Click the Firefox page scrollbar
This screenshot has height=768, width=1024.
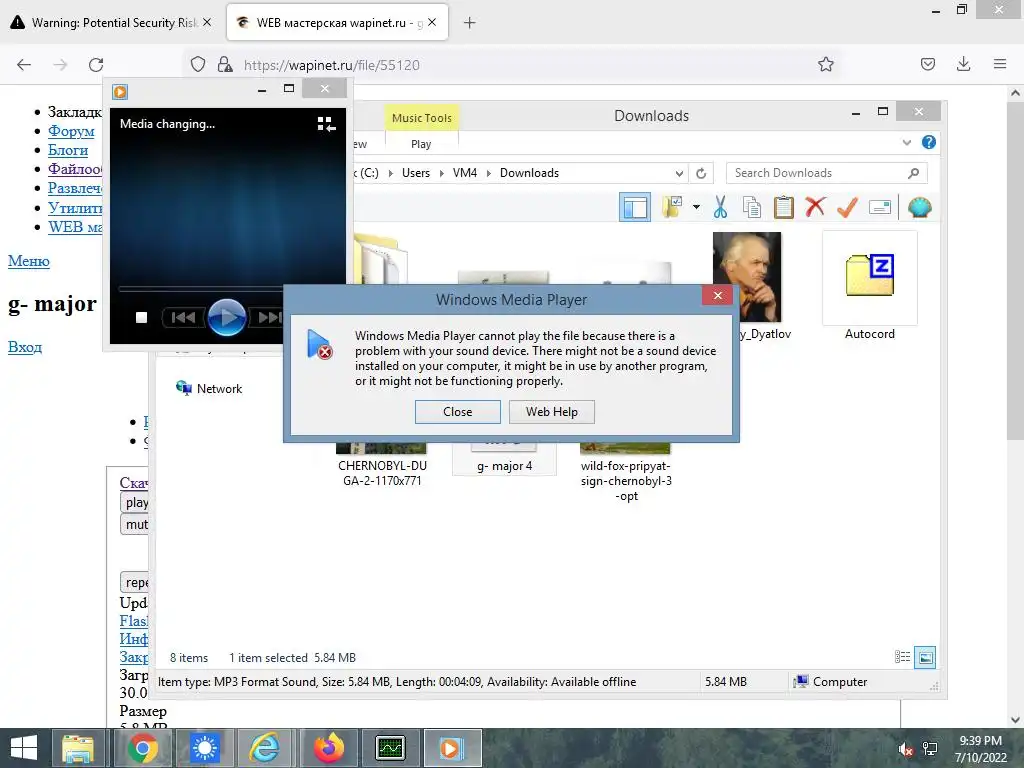point(1015,268)
